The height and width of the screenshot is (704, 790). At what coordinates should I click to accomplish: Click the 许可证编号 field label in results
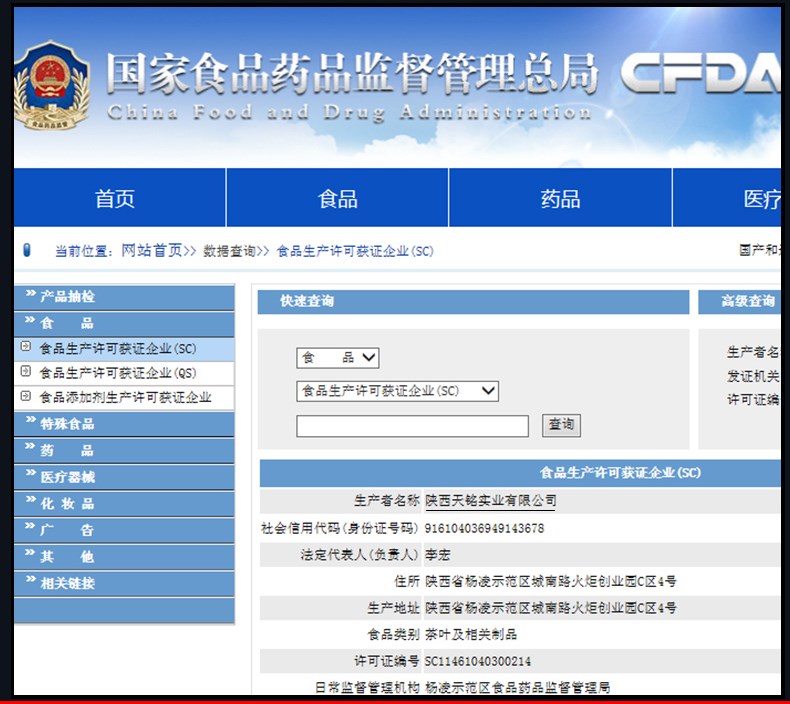click(x=386, y=661)
